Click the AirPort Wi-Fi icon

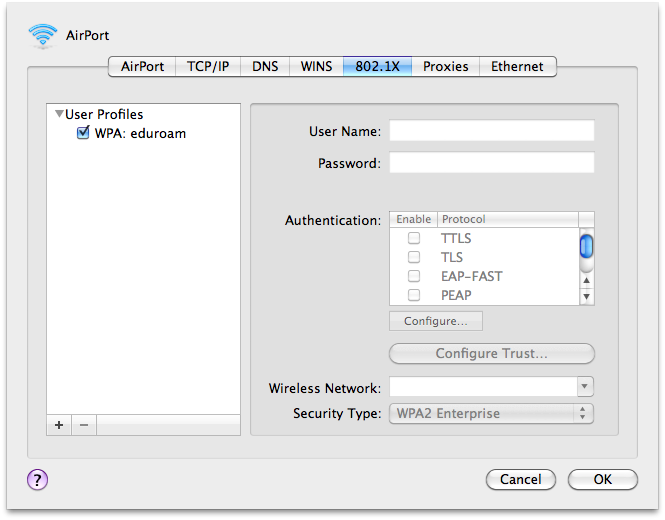pyautogui.click(x=42, y=36)
